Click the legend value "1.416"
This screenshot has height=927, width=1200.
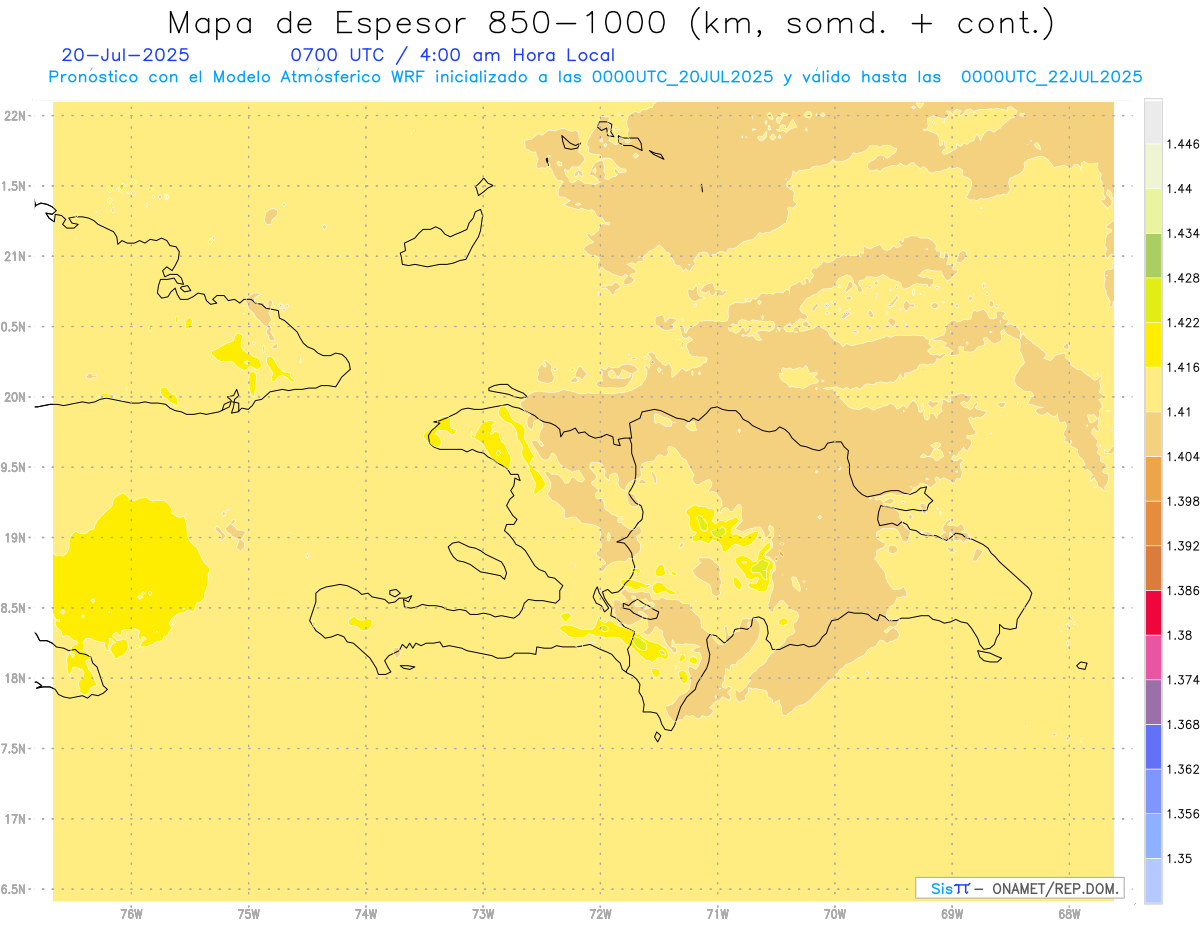click(x=1185, y=367)
